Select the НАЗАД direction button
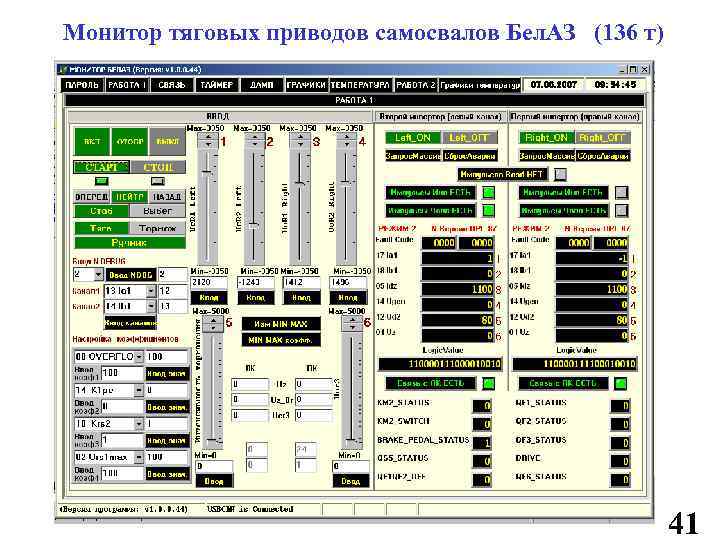This screenshot has height=540, width=720. (x=167, y=197)
